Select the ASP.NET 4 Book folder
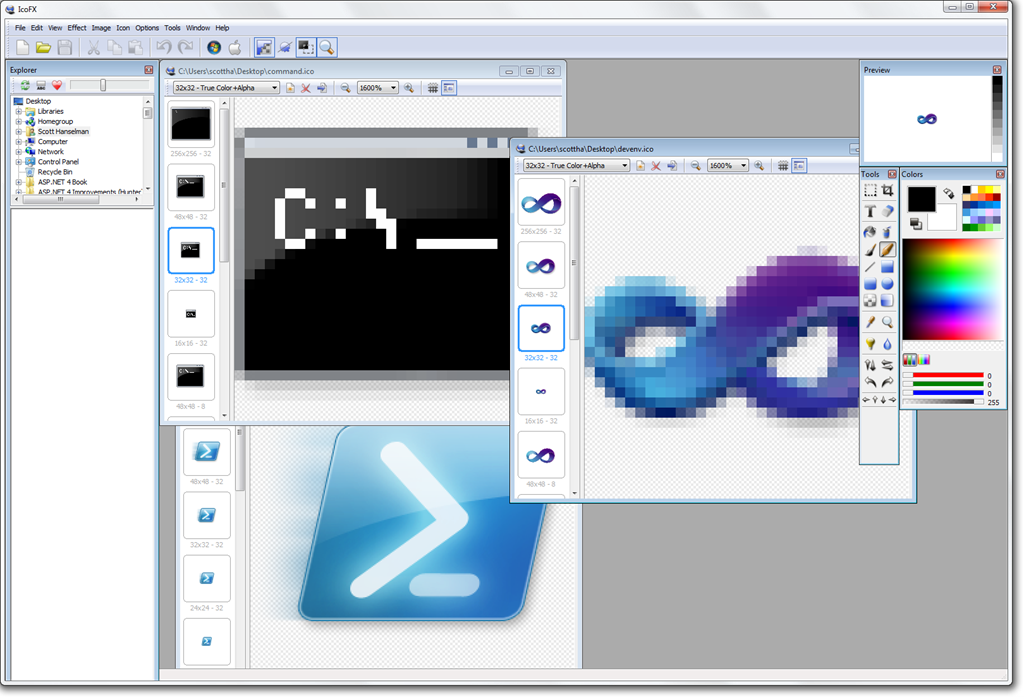The image size is (1024, 697). tap(63, 182)
